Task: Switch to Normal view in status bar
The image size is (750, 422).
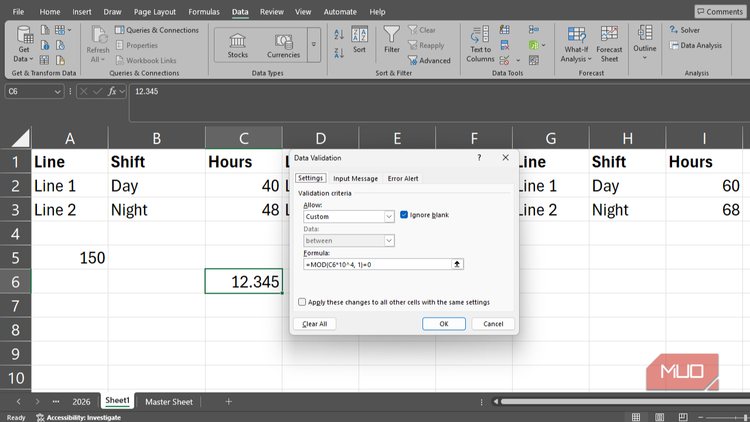Action: click(x=636, y=417)
